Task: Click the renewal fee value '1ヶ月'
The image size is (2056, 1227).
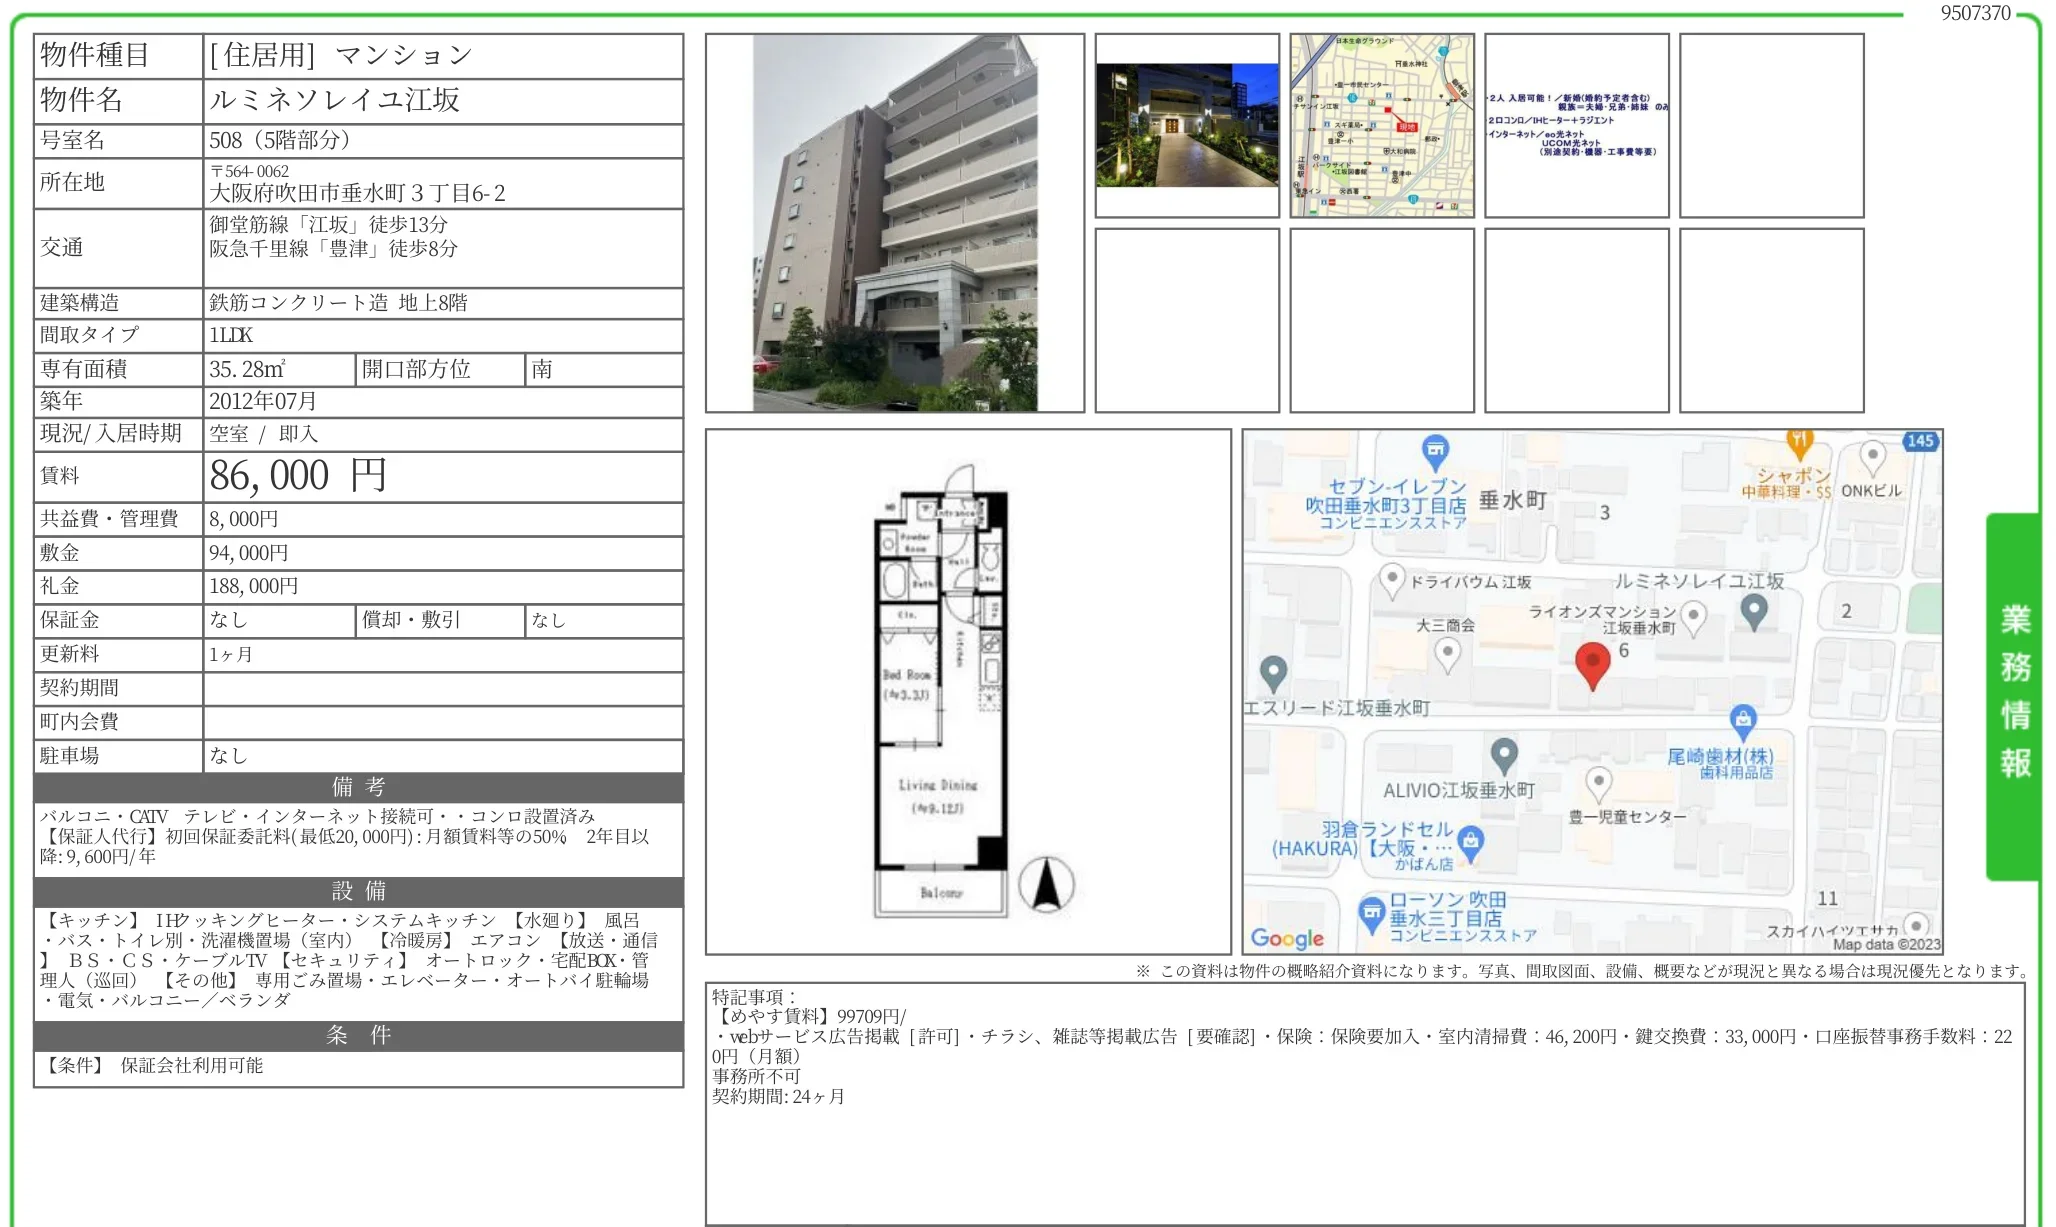Action: coord(231,654)
